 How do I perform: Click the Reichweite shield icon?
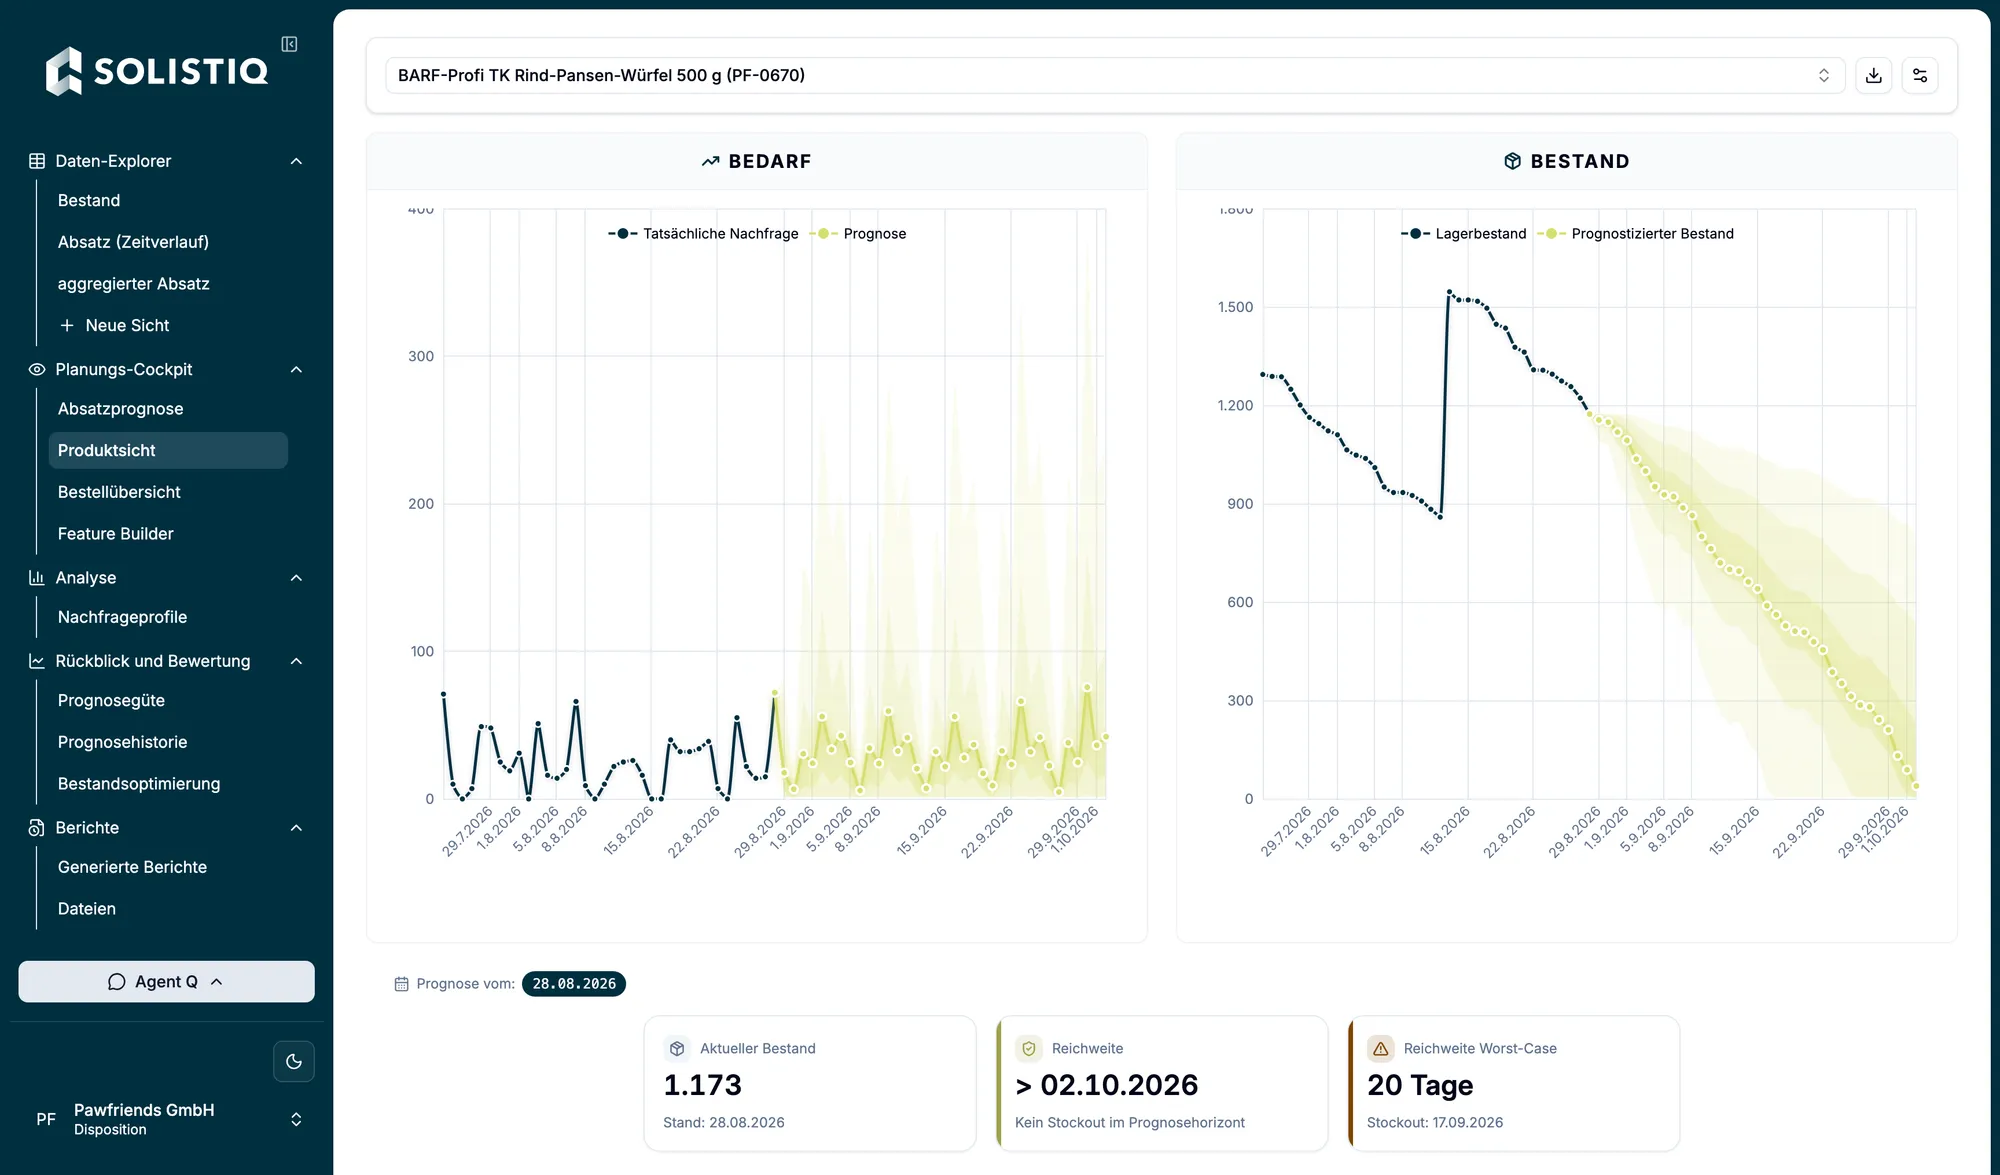(x=1029, y=1048)
